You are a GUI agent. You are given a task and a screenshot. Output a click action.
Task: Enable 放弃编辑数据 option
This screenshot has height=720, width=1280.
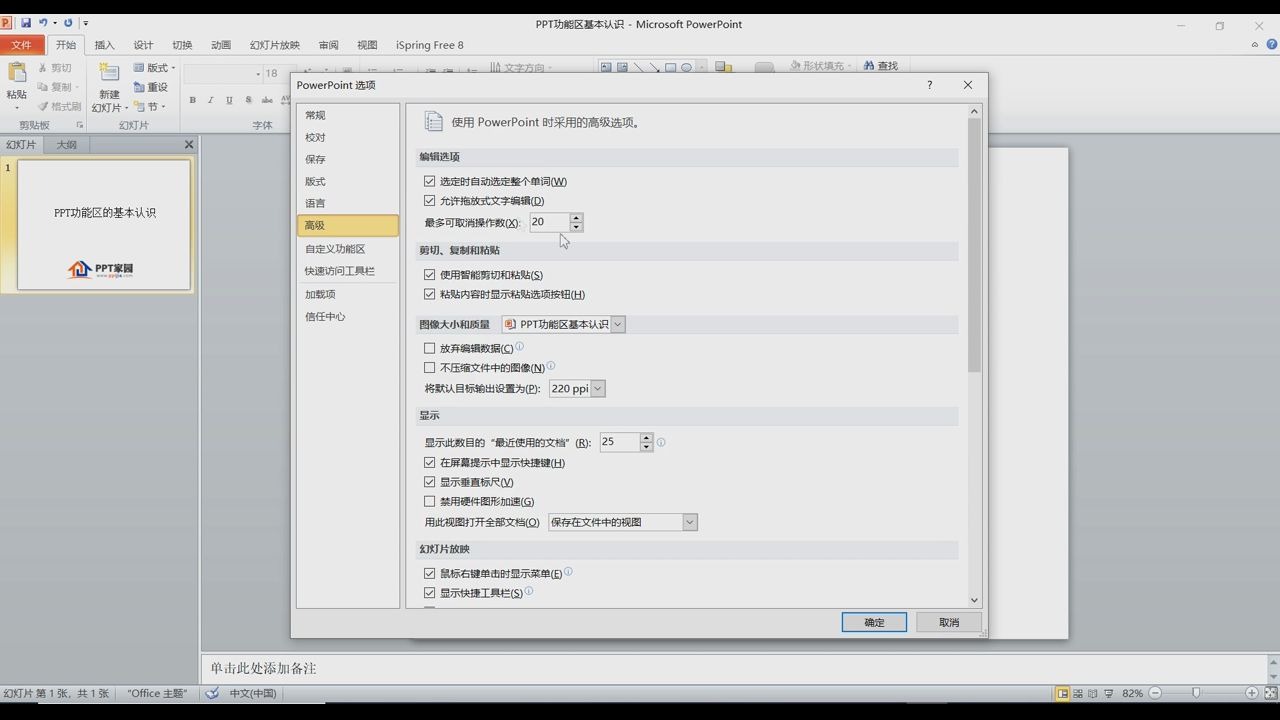(x=430, y=347)
